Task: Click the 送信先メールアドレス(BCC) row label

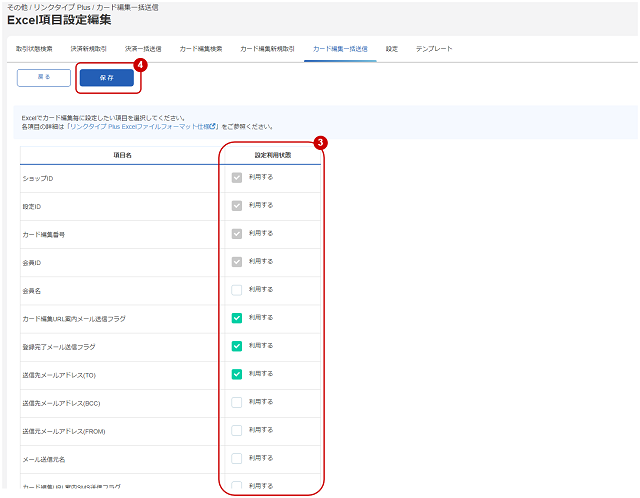Action: [x=61, y=403]
